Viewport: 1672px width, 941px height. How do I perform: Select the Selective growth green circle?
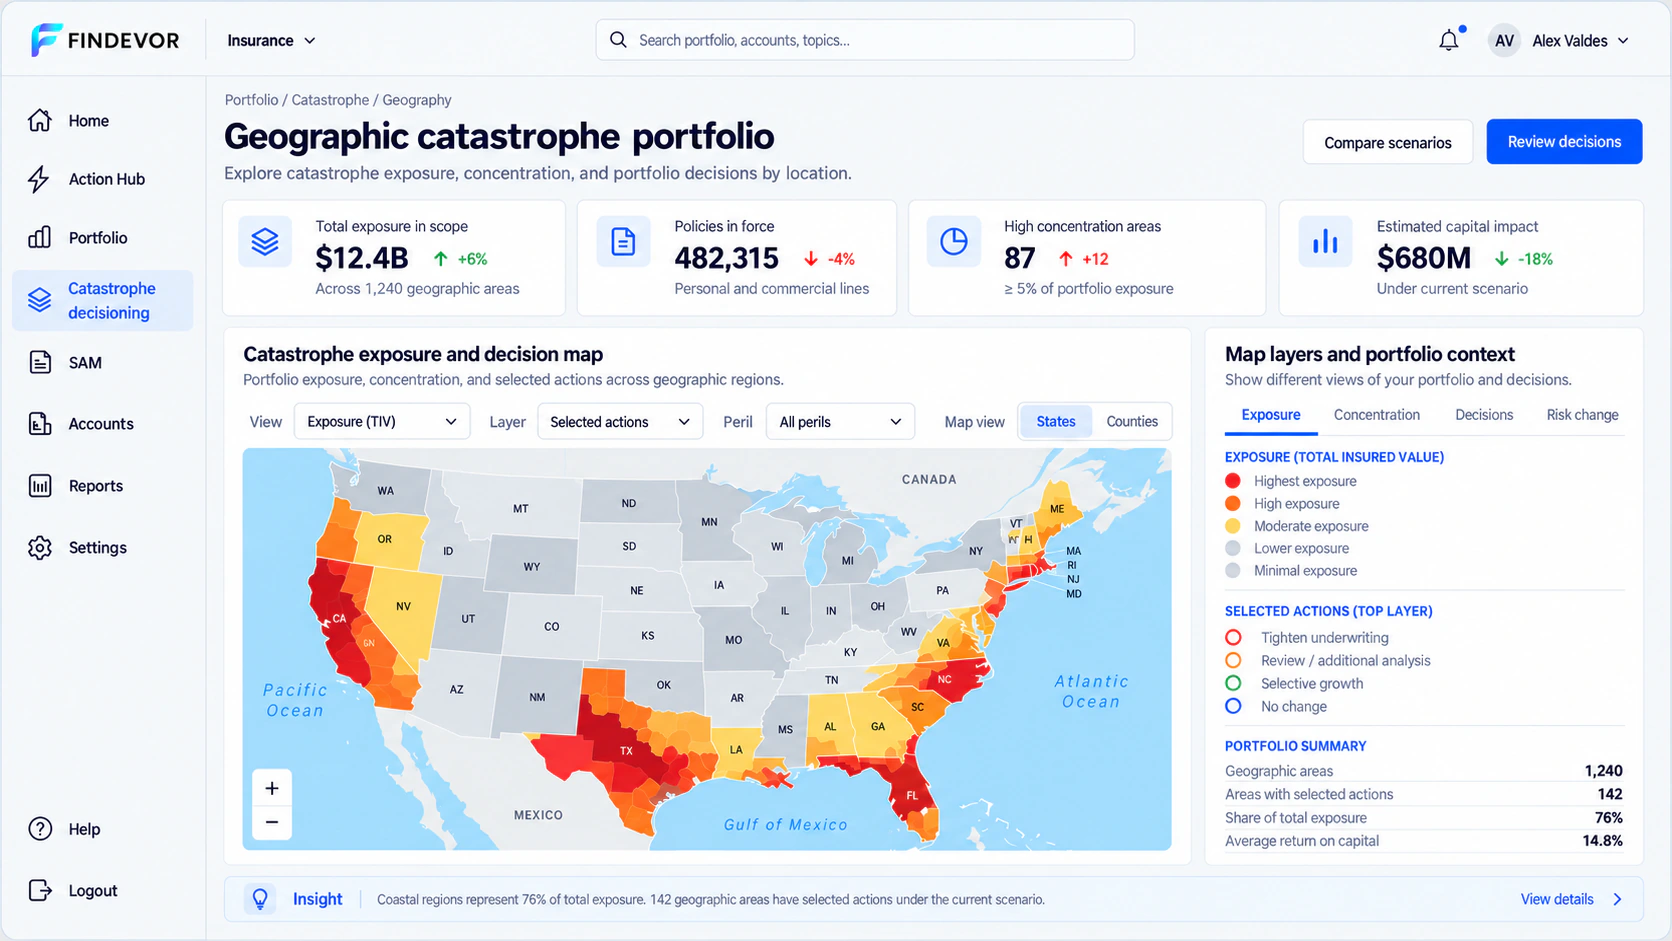pyautogui.click(x=1233, y=683)
